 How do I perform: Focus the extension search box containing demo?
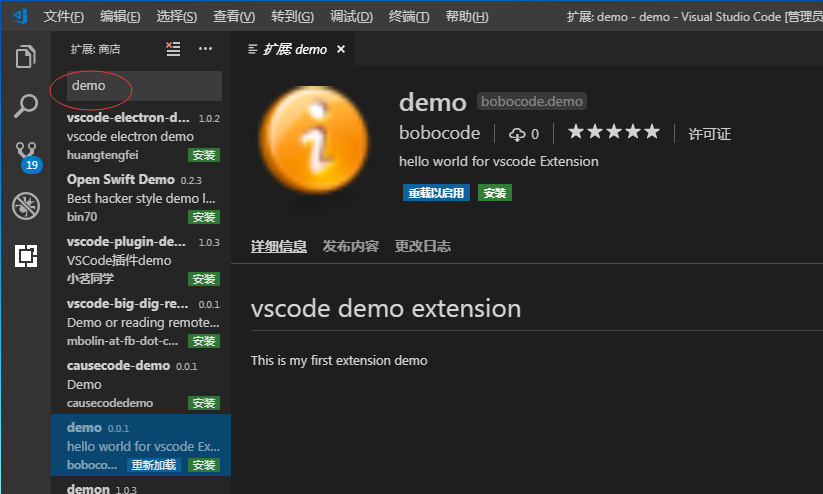[144, 86]
